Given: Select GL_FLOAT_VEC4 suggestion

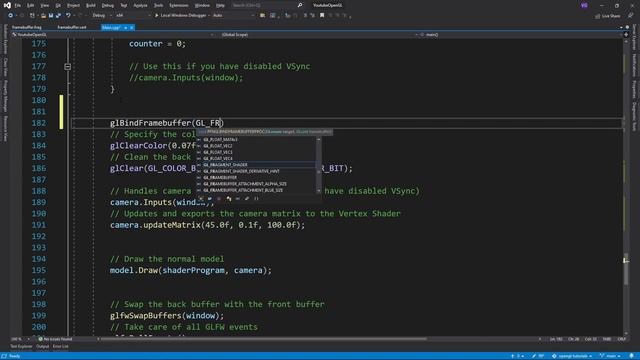Looking at the screenshot, I should pos(218,158).
